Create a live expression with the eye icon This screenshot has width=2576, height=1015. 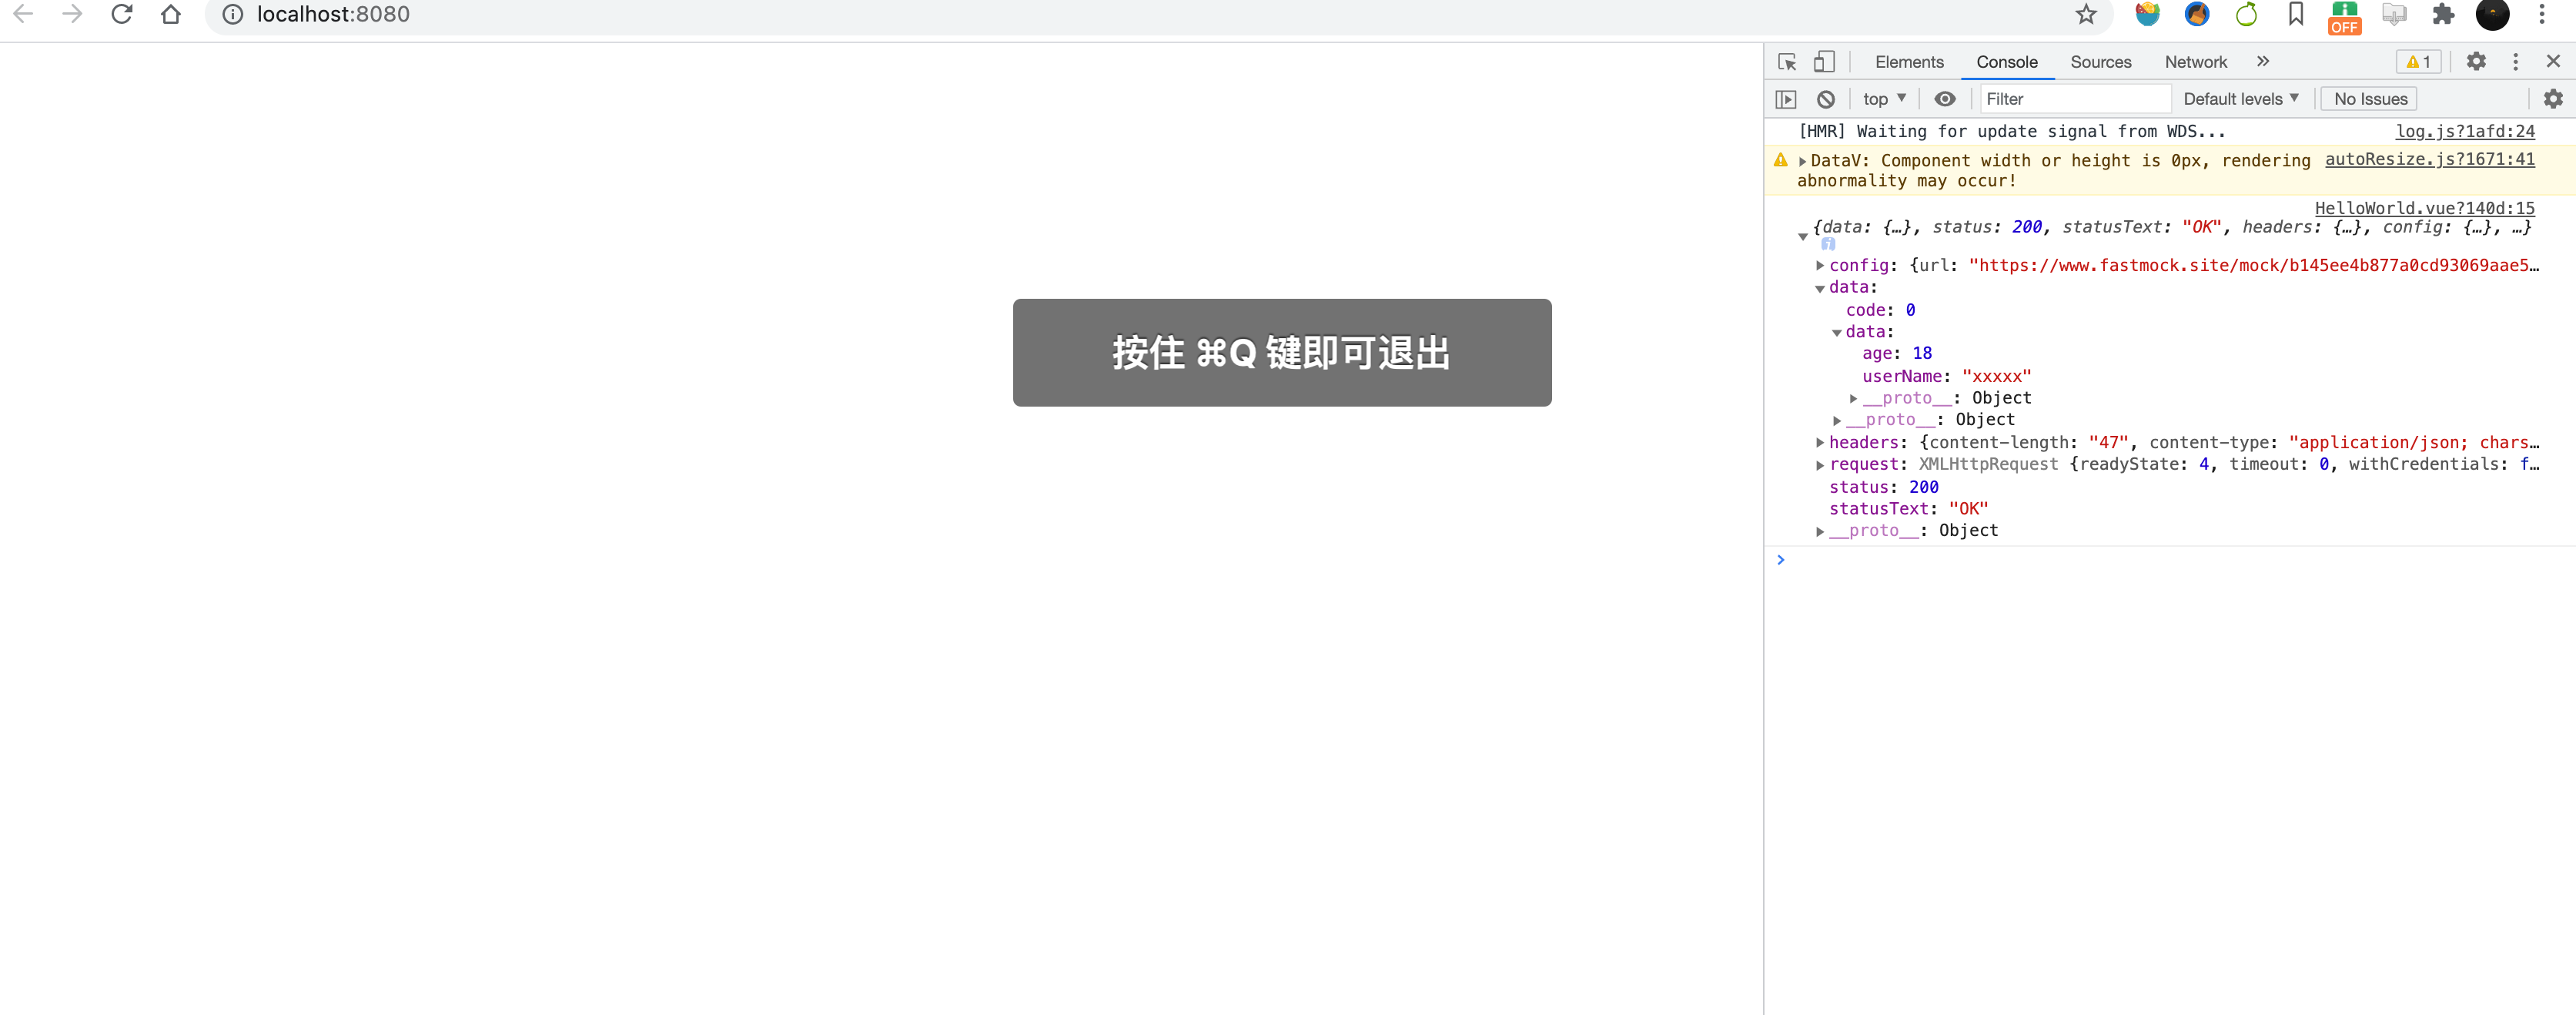click(x=1944, y=99)
